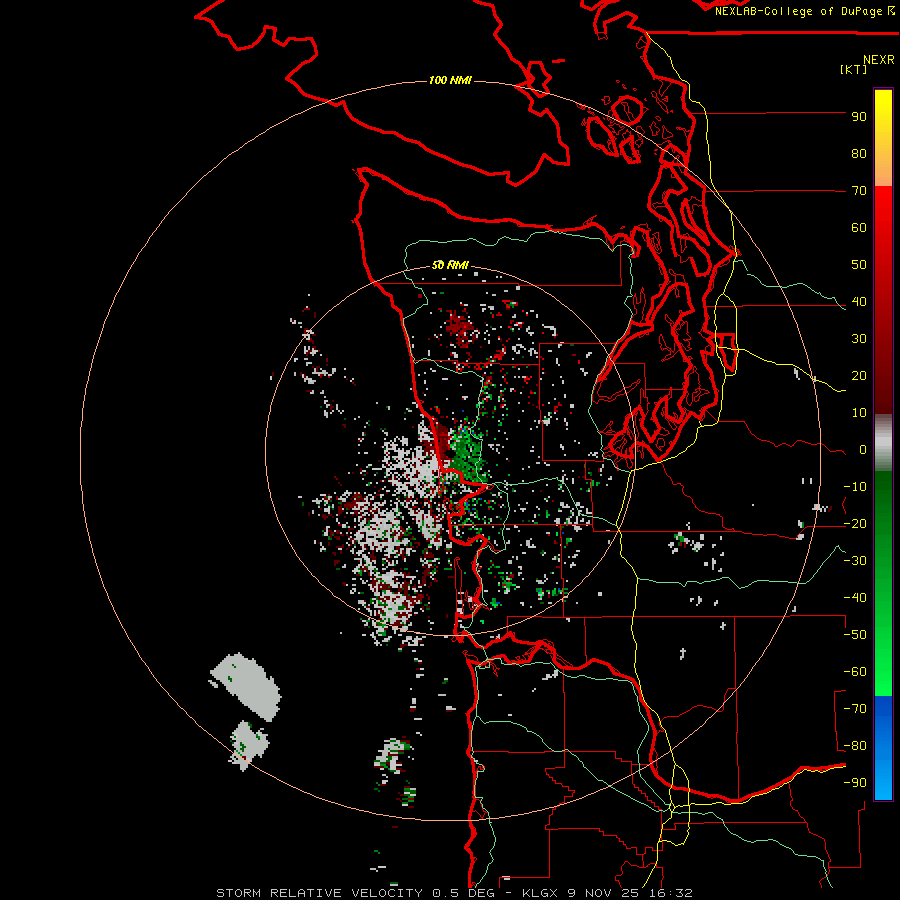Click the largest gray echo blob offshore southwest

point(247,686)
